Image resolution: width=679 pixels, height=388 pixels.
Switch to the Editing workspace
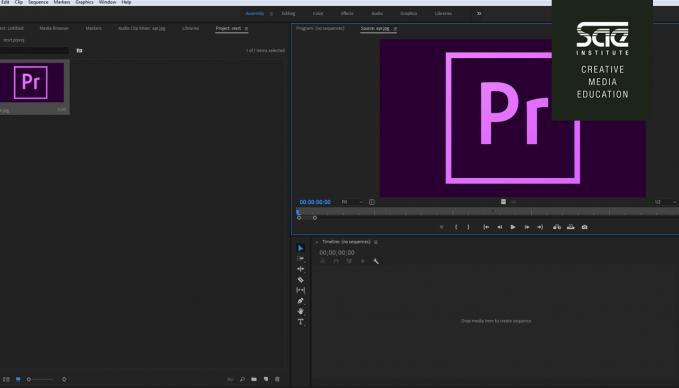(288, 13)
